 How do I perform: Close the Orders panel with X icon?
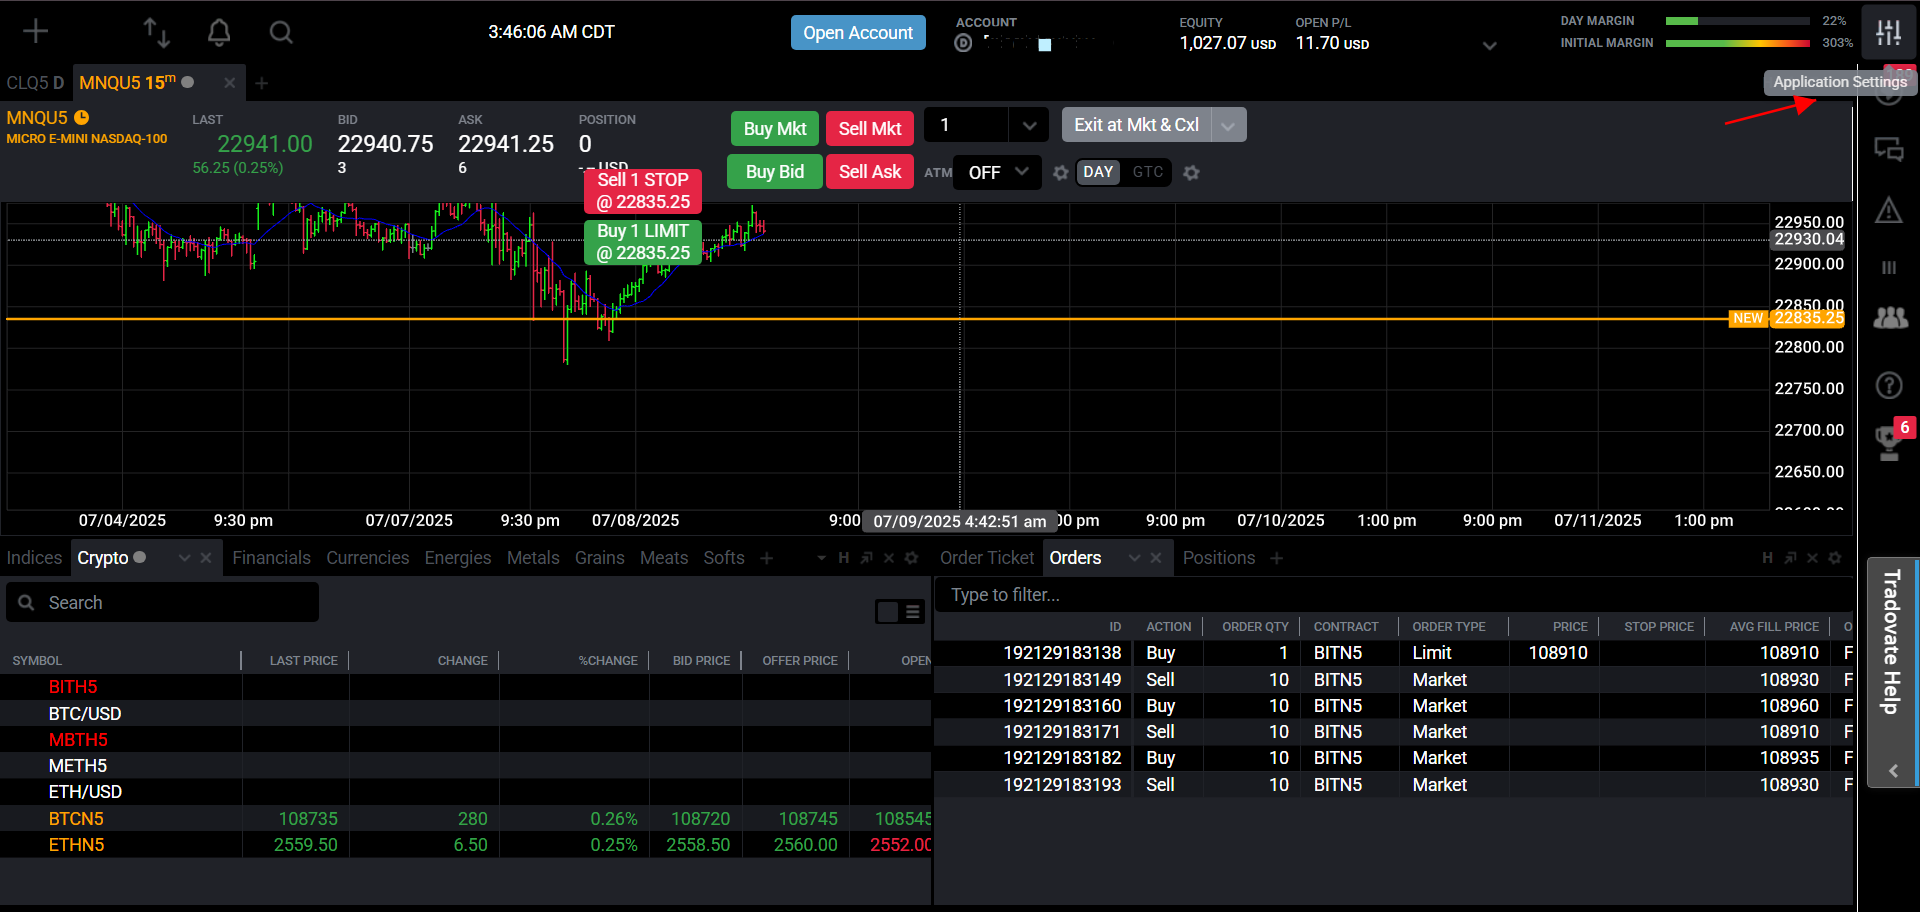pos(1812,558)
